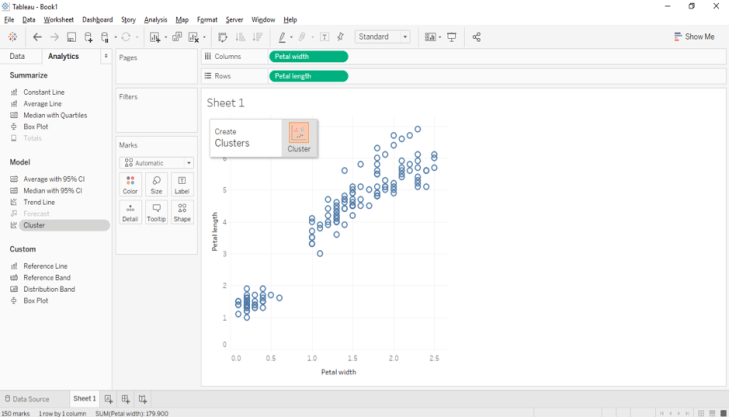Click the Size marks card button

pos(156,184)
